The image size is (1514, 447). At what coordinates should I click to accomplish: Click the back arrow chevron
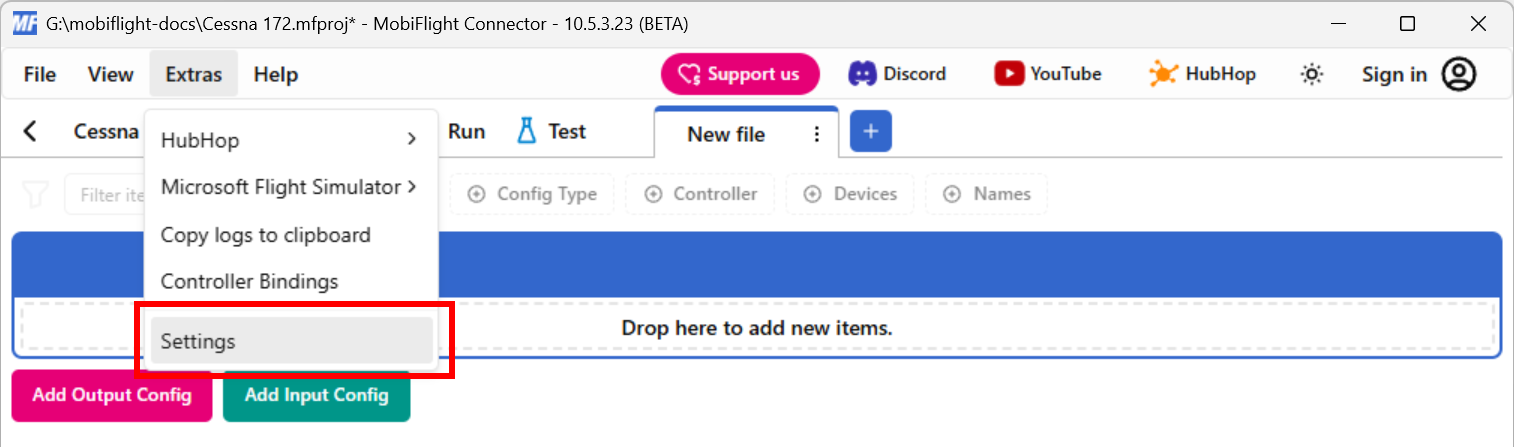[31, 131]
